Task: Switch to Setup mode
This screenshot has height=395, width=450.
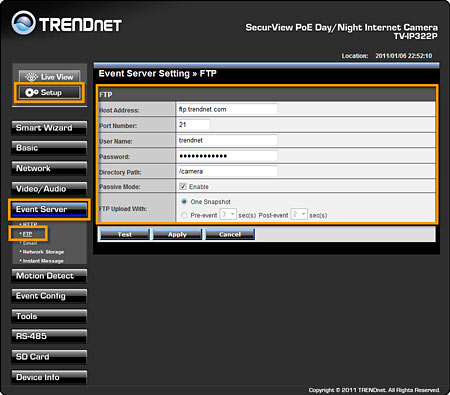Action: coord(49,92)
